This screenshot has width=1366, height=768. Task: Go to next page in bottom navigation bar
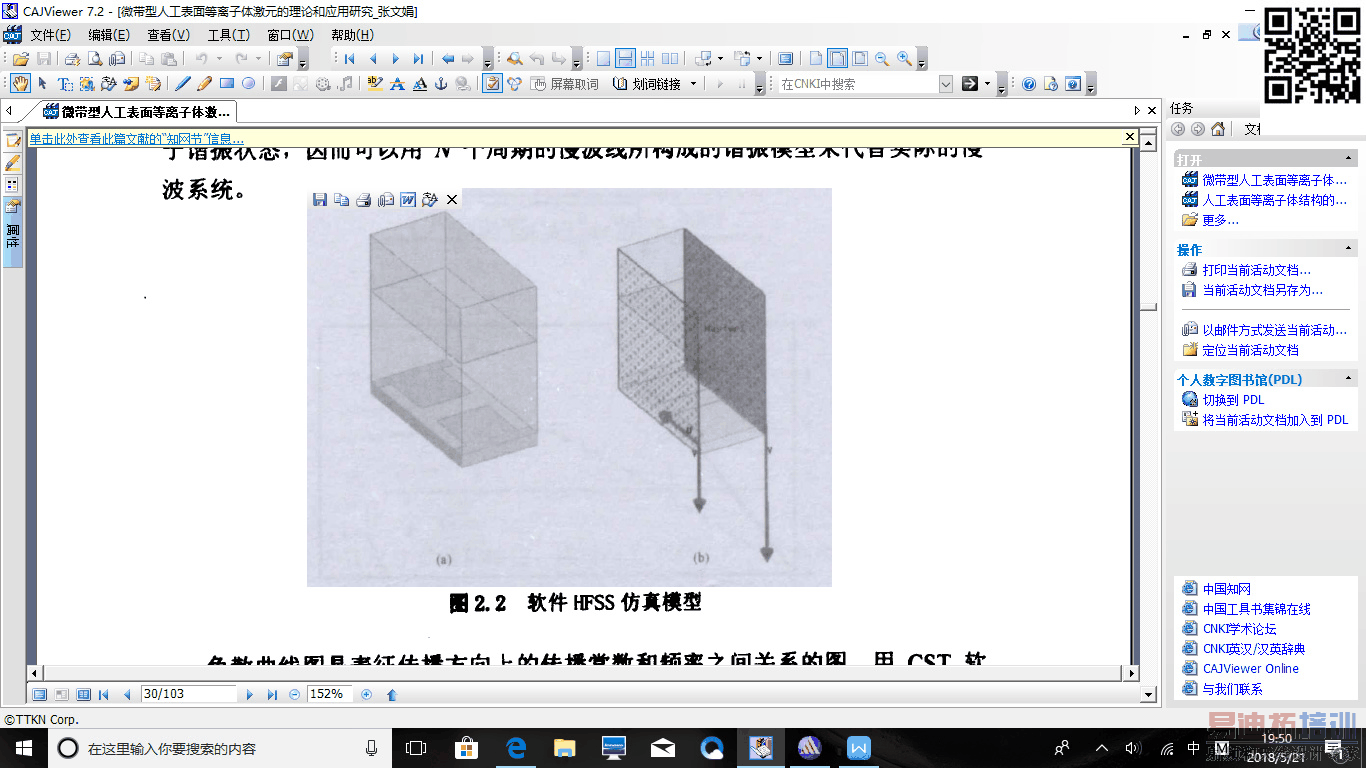click(249, 694)
